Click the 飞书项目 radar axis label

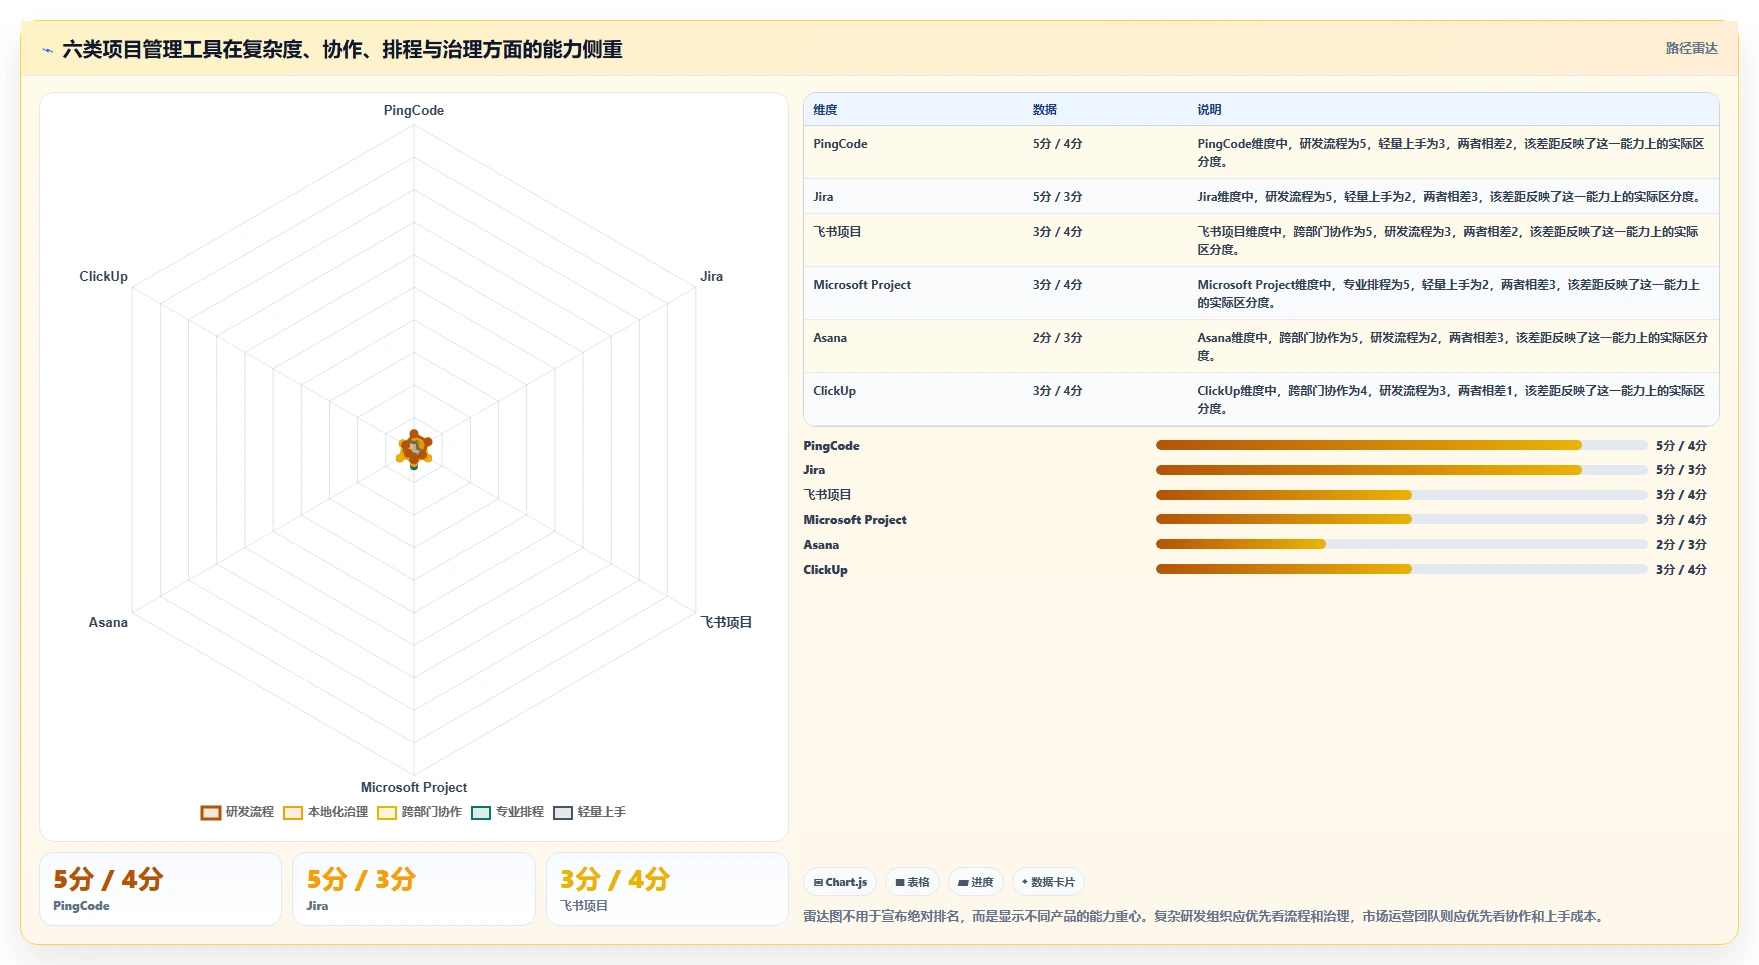726,622
